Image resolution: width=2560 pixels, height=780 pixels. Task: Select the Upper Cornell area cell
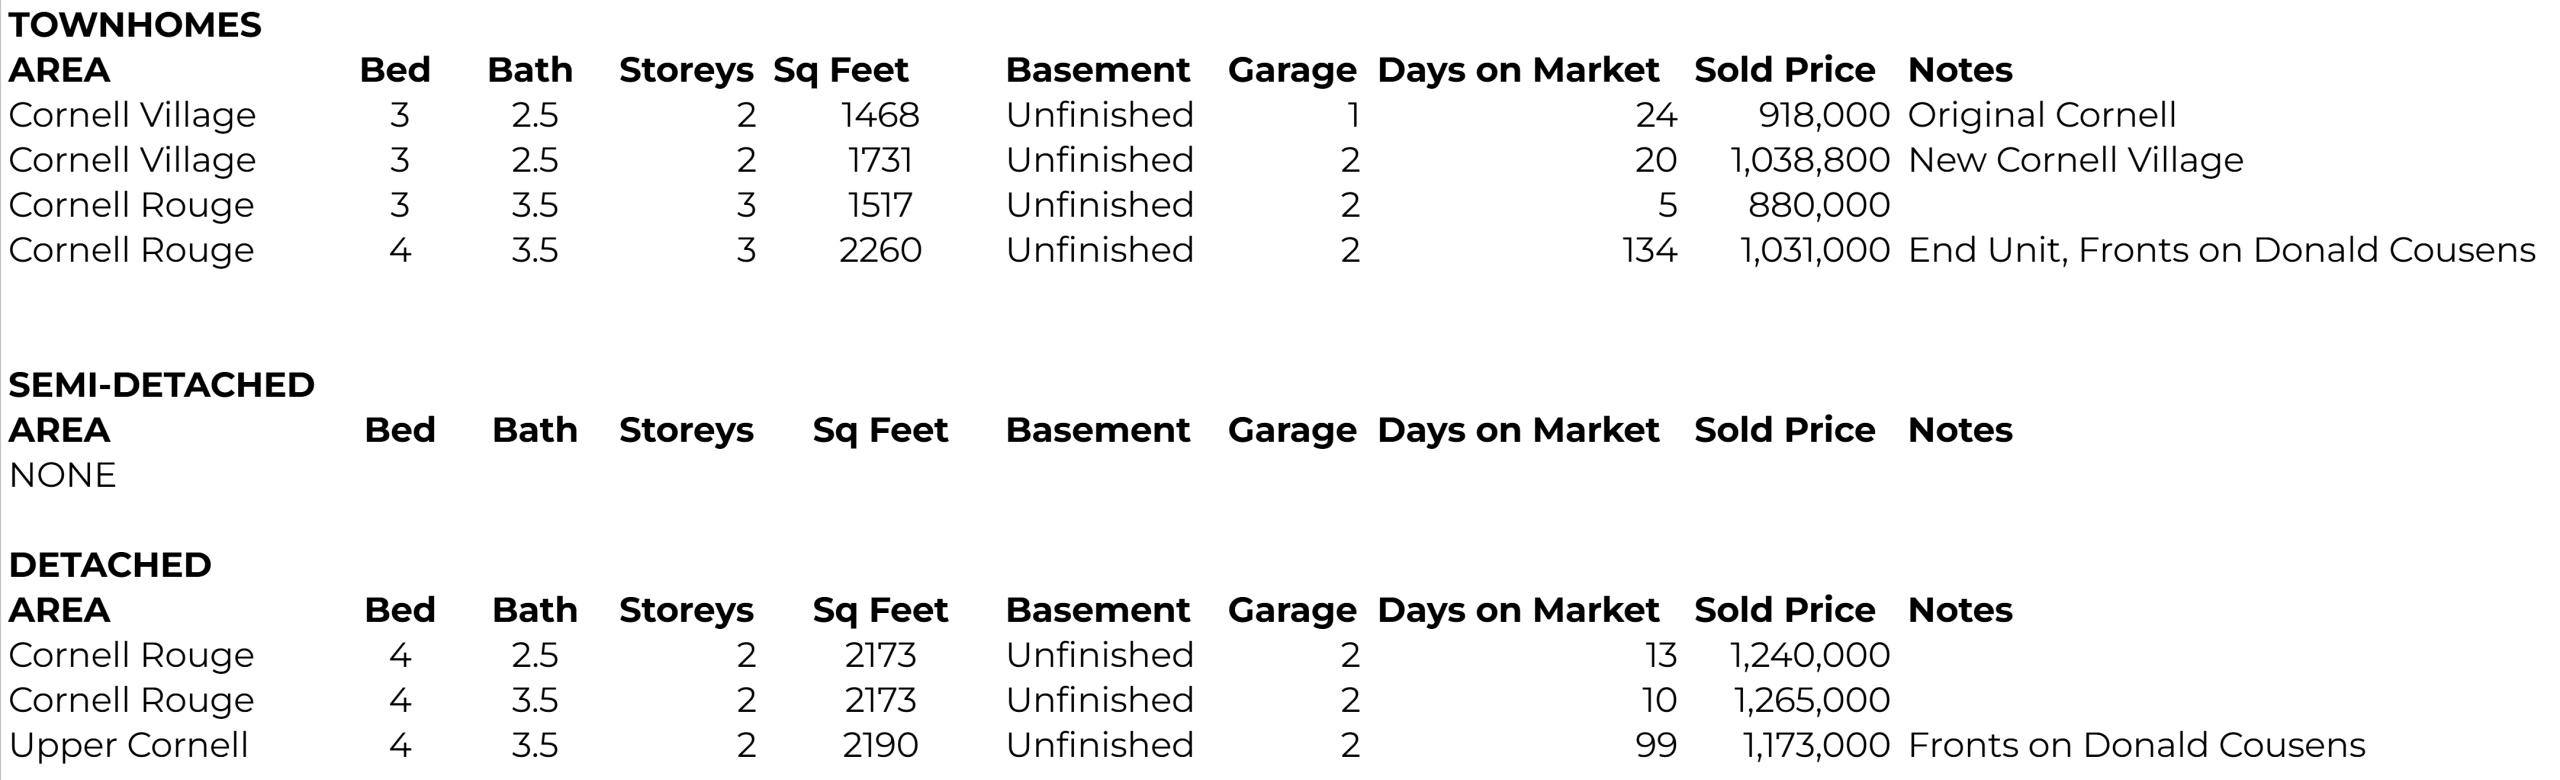pyautogui.click(x=128, y=745)
